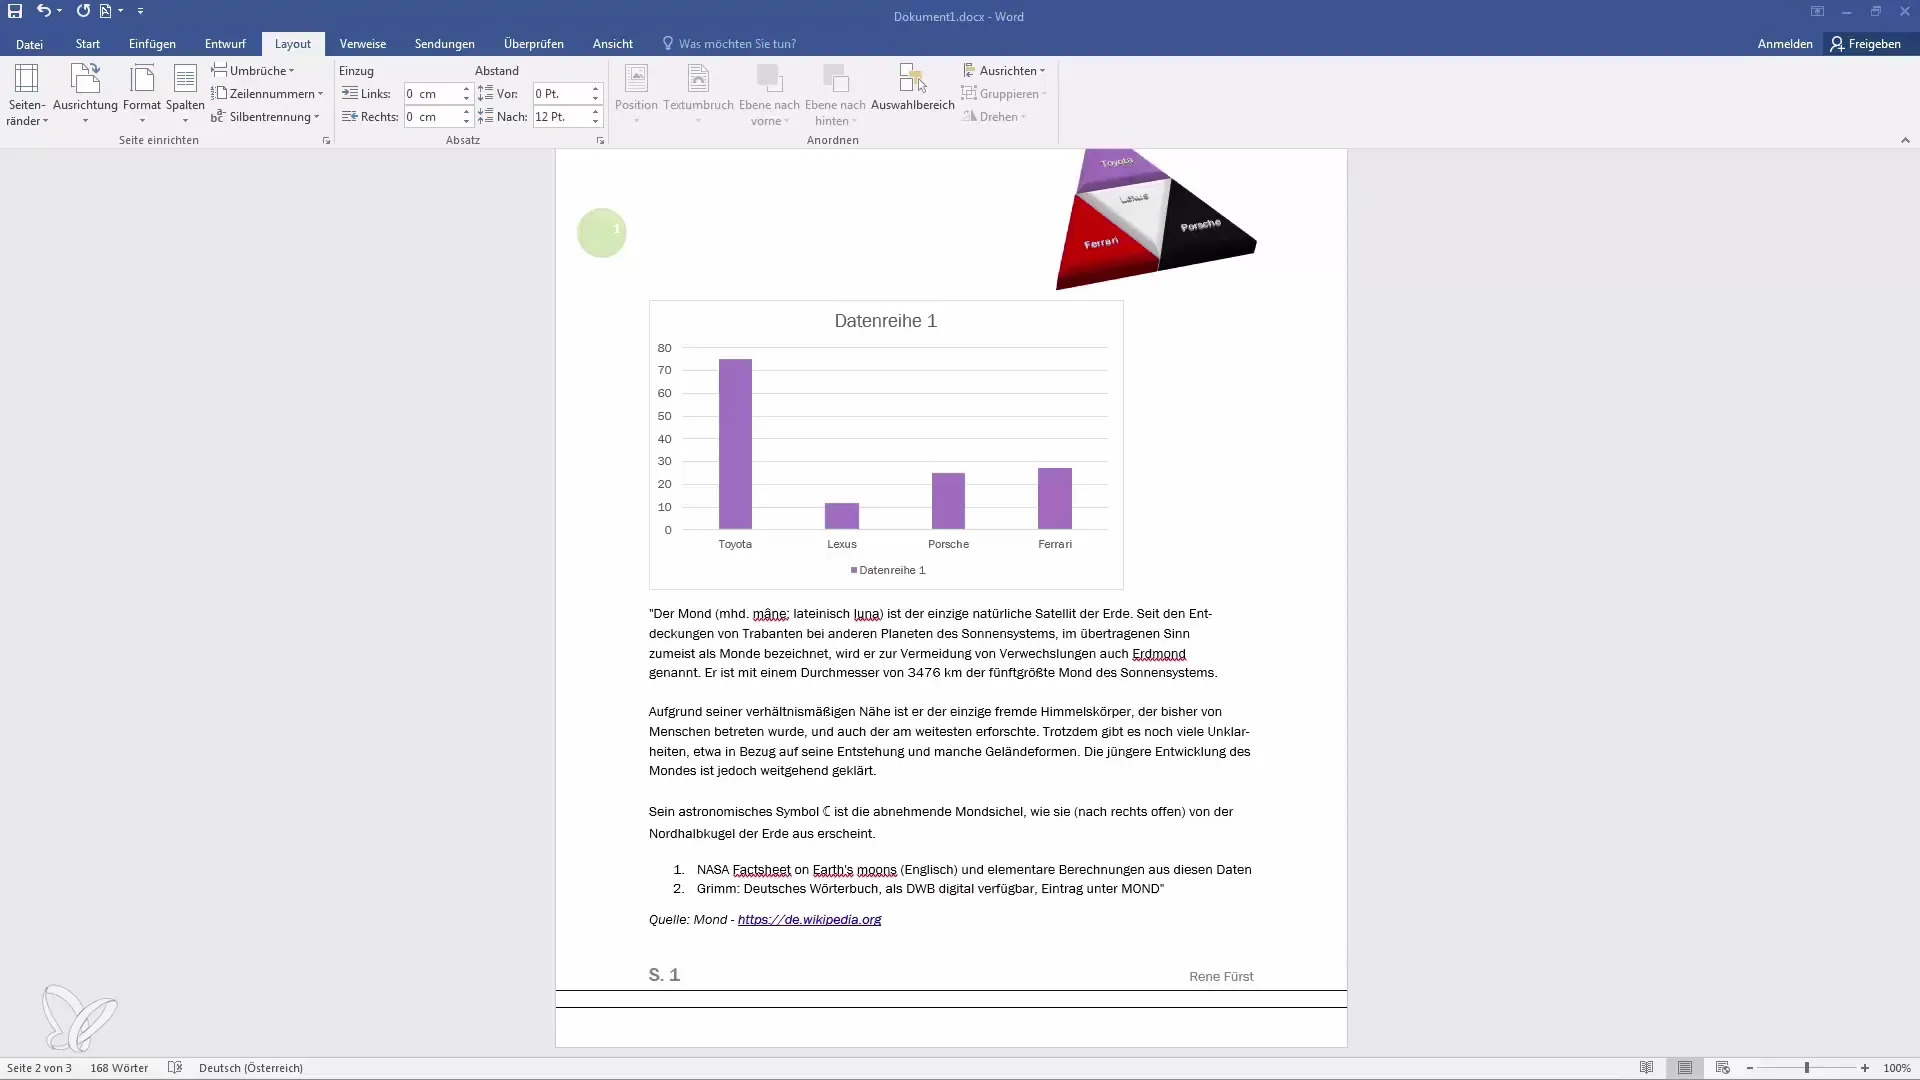Open the de.wikipedia.org hyperlink
The image size is (1920, 1080).
coord(809,920)
